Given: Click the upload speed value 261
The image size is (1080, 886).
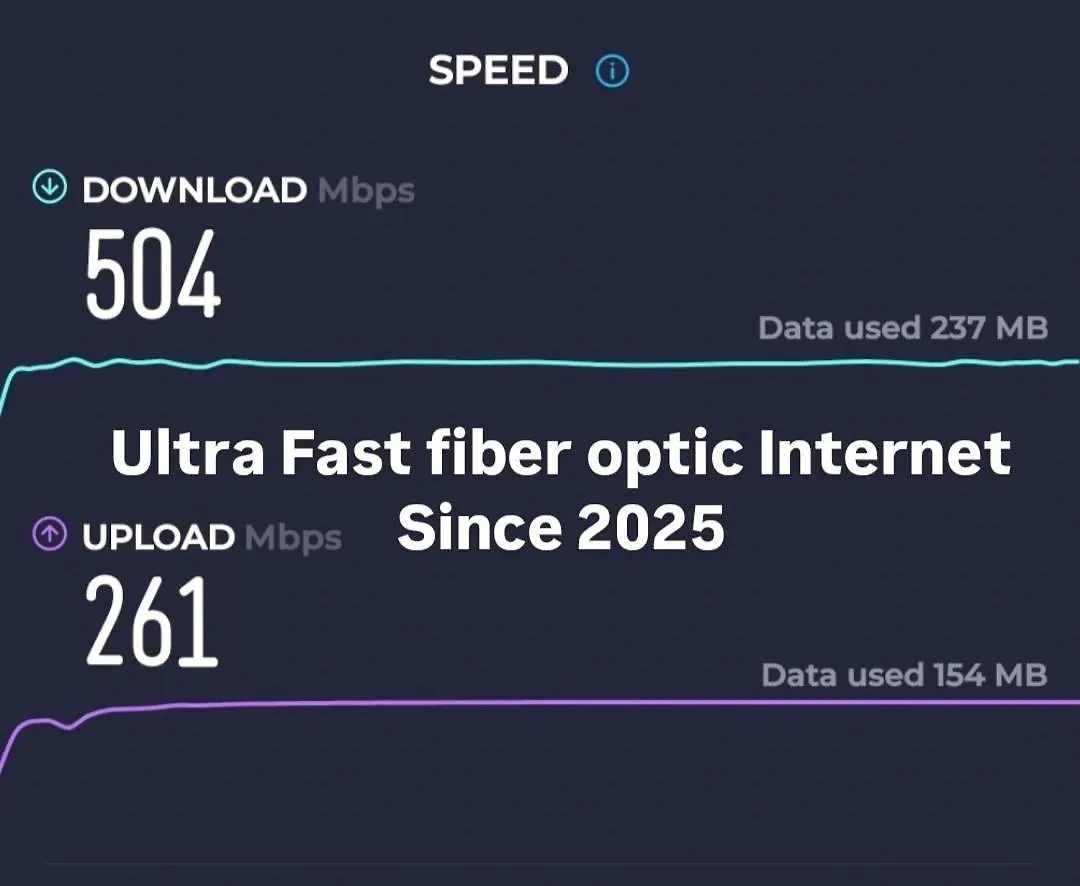Looking at the screenshot, I should click(152, 621).
